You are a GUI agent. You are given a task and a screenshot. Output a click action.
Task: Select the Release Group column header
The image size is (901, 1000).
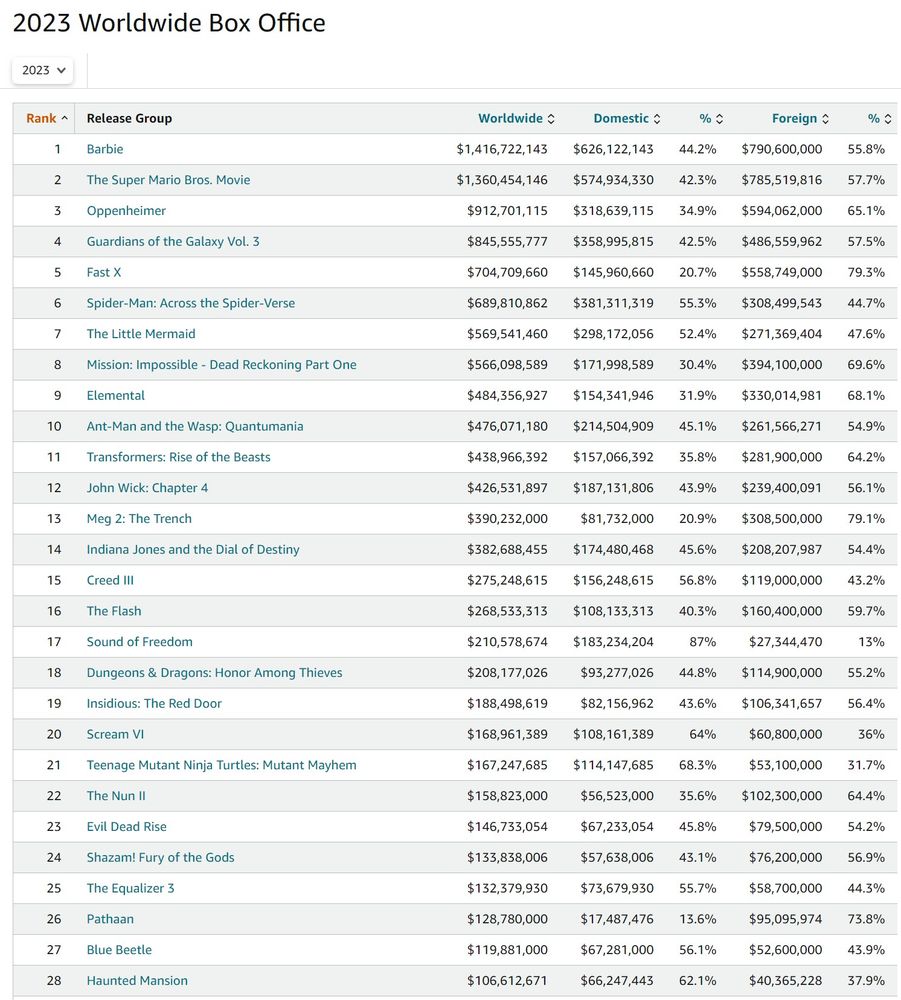[129, 119]
